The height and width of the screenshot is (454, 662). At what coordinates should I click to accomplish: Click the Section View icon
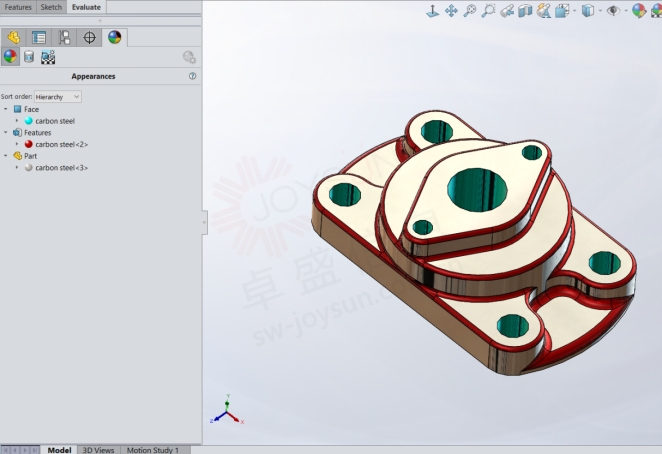pyautogui.click(x=525, y=10)
